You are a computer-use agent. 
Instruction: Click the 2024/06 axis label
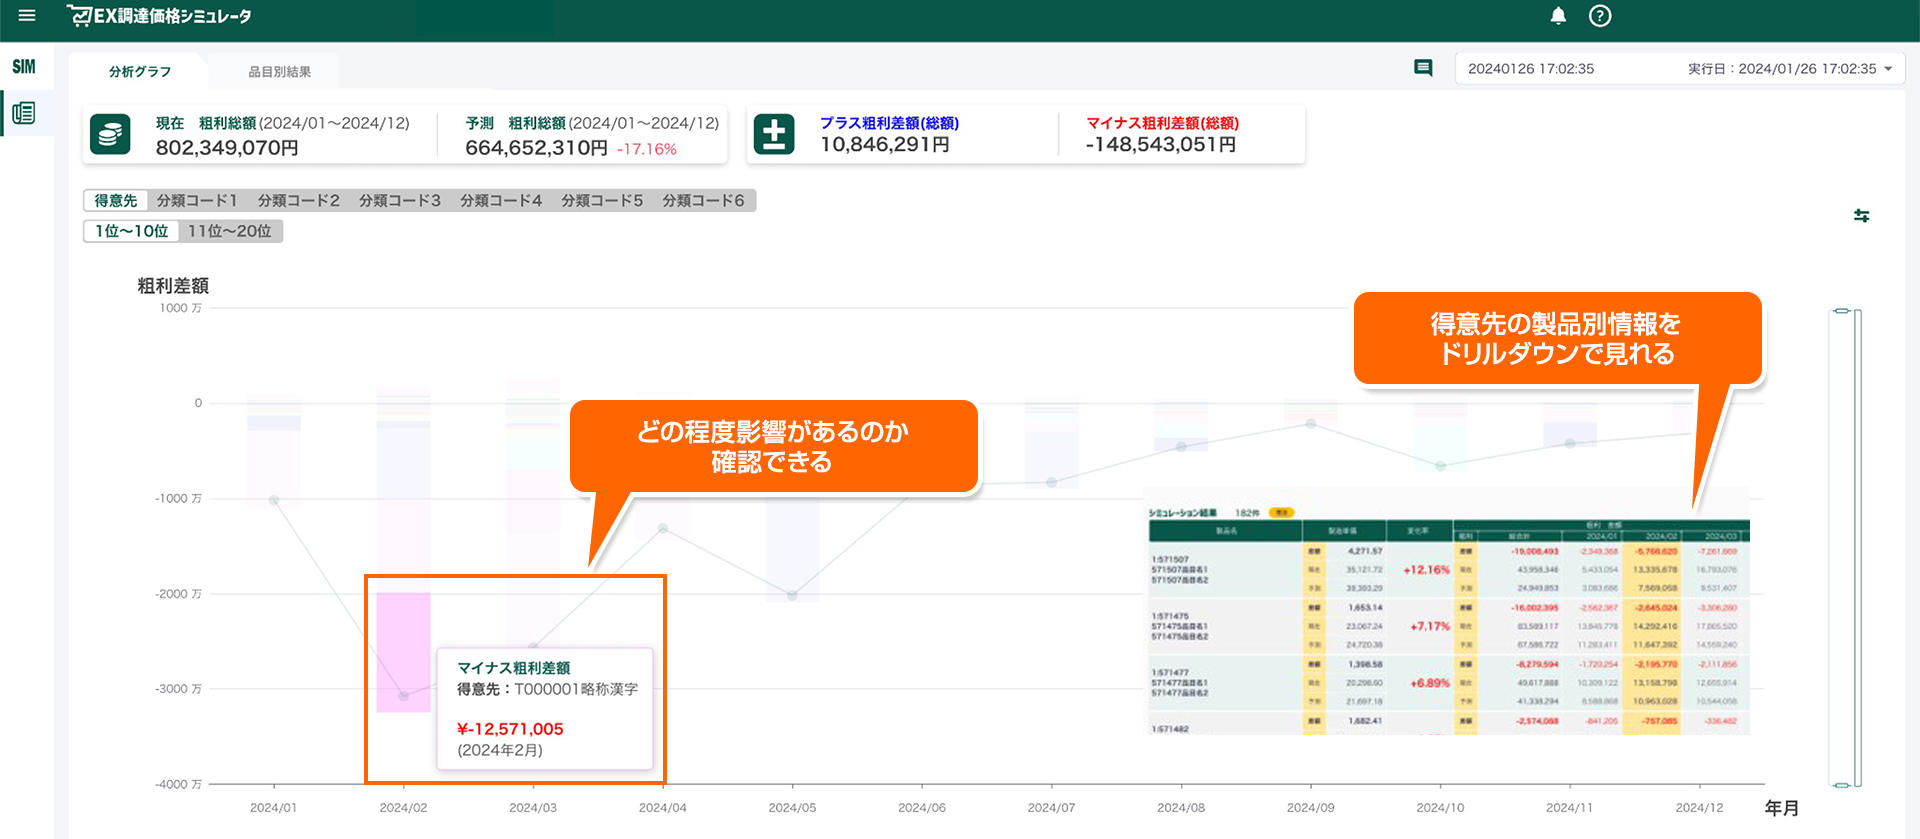point(921,808)
